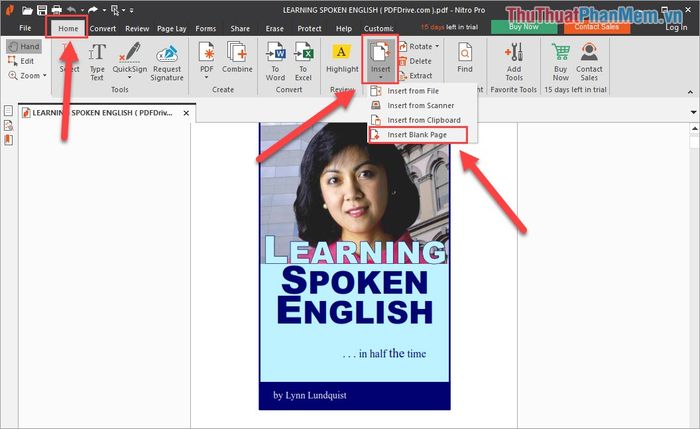Switch to the Help ribbon tab
Viewport: 700px width, 429px height.
pos(344,29)
